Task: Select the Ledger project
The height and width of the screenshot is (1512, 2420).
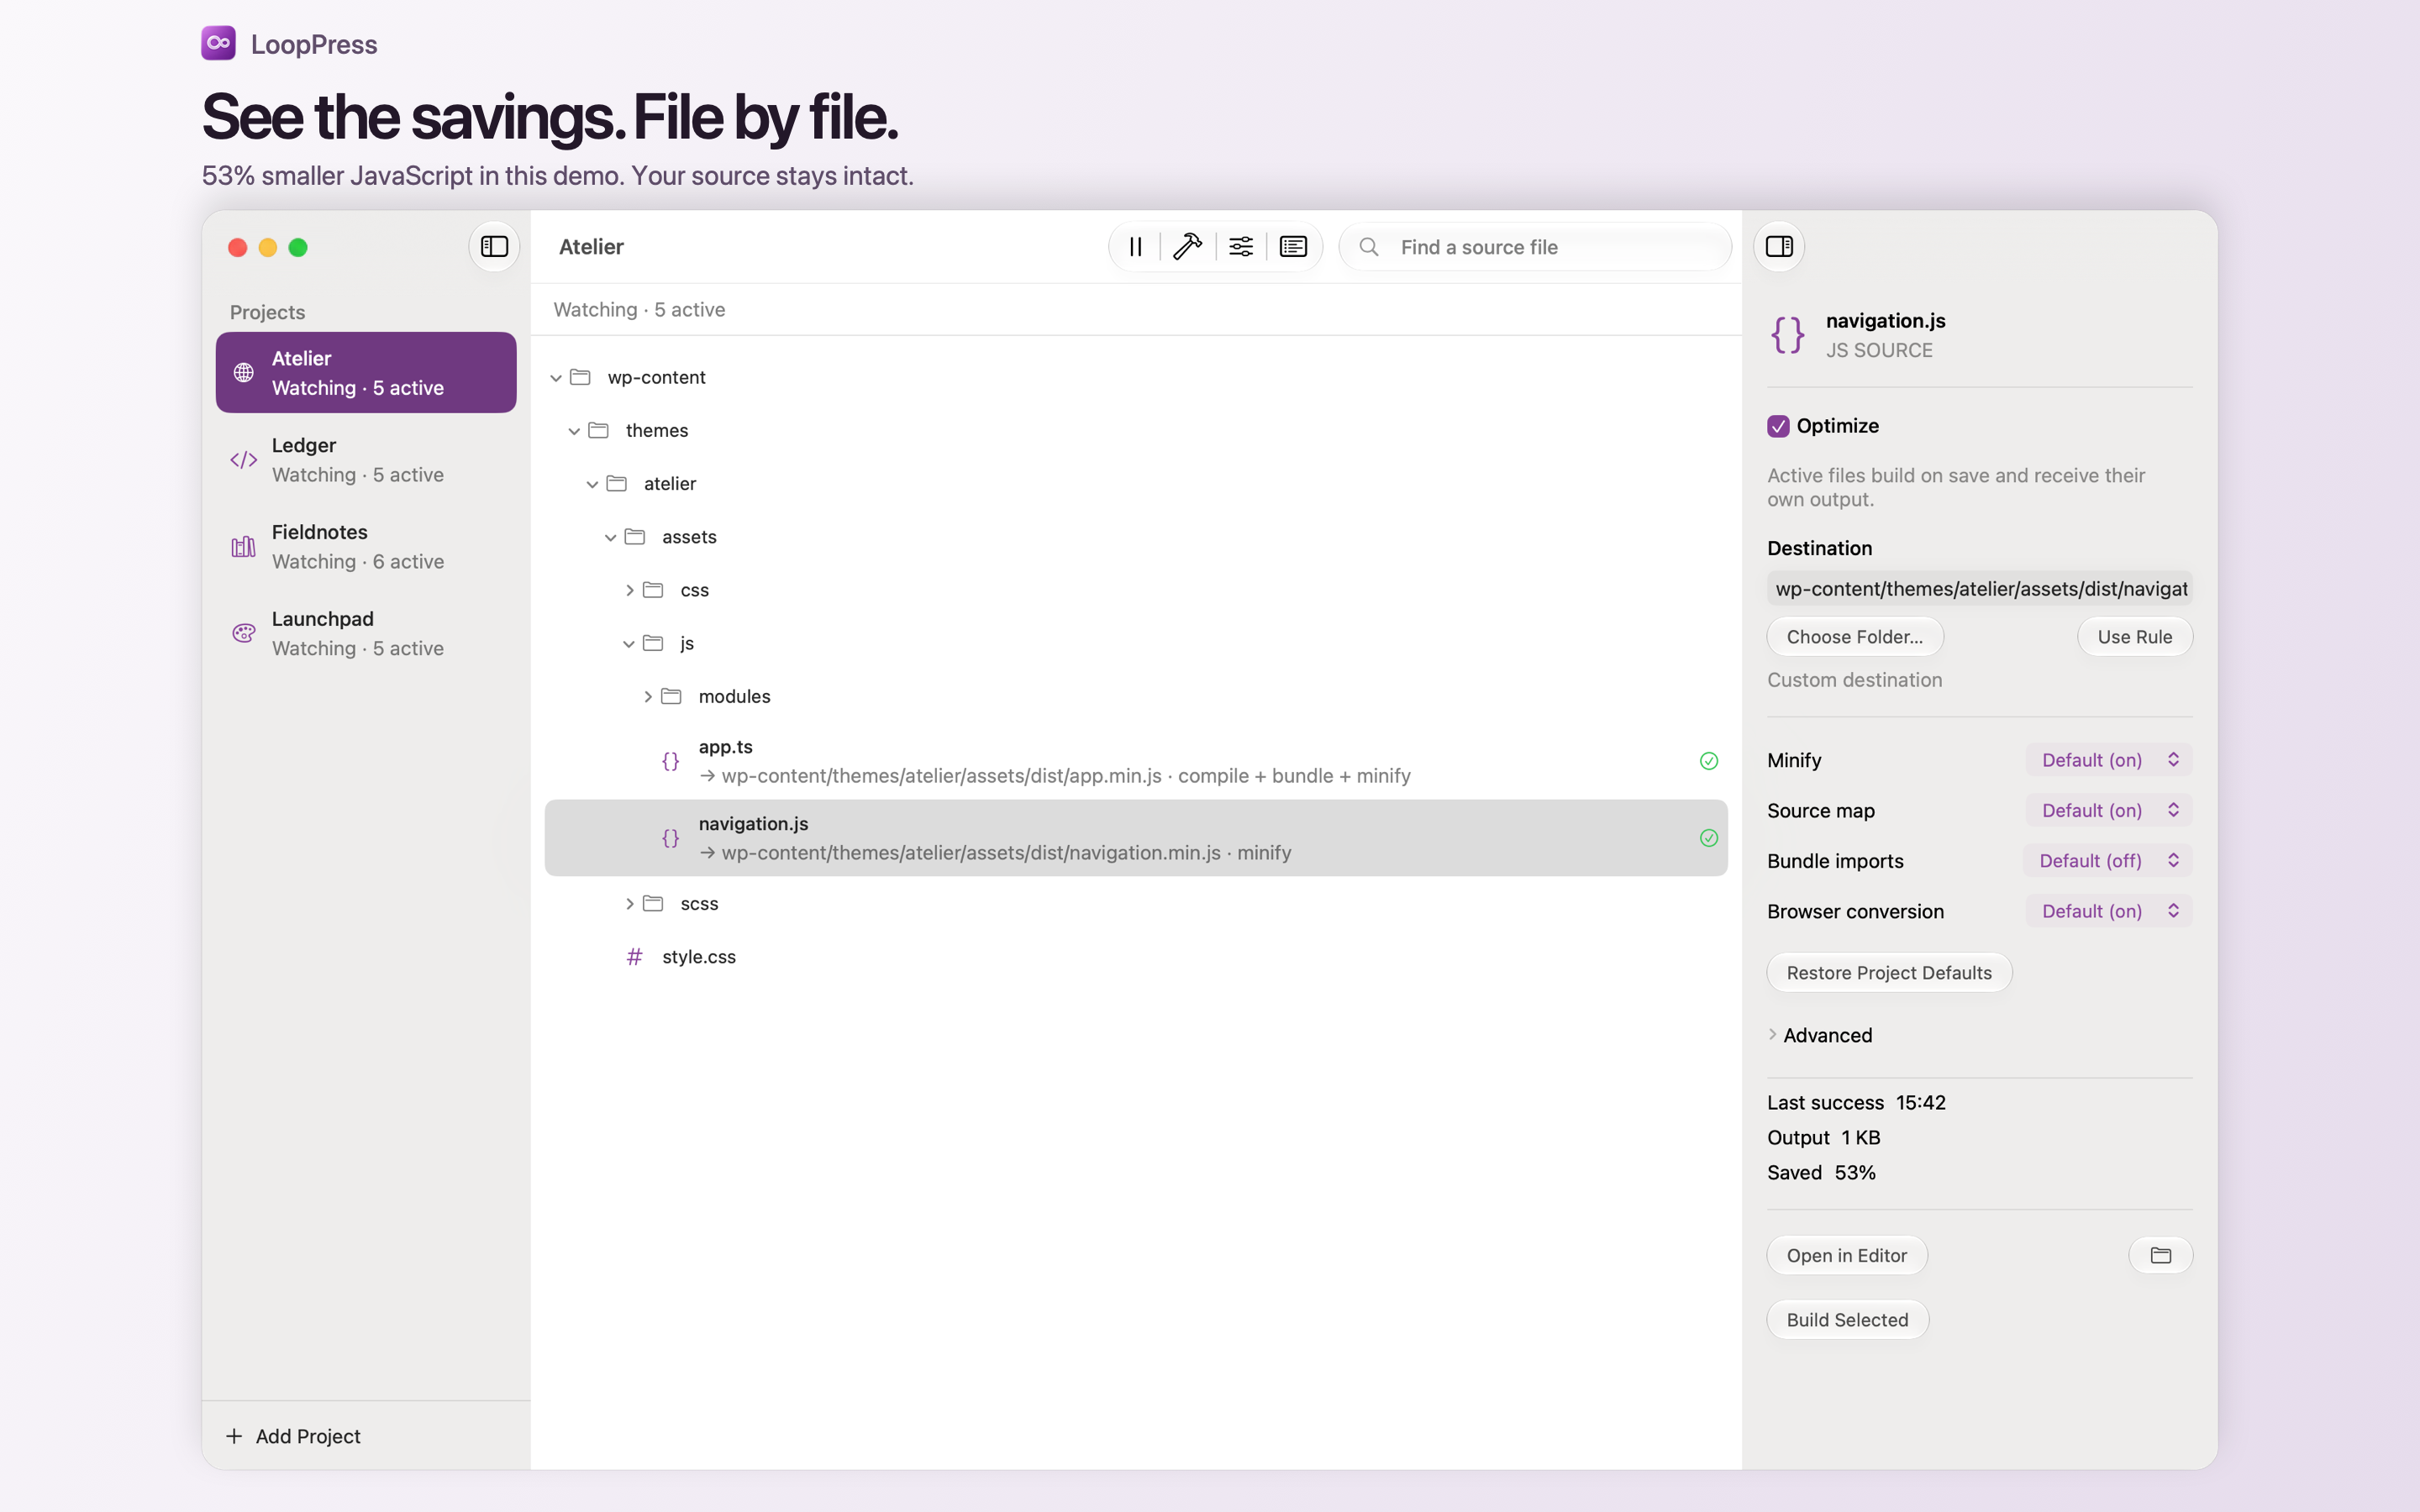Action: click(366, 460)
